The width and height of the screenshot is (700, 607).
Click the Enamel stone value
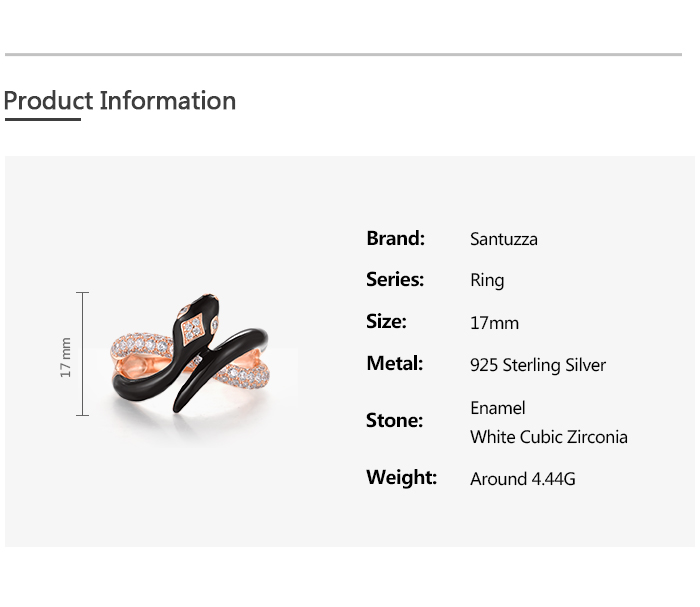tap(497, 408)
